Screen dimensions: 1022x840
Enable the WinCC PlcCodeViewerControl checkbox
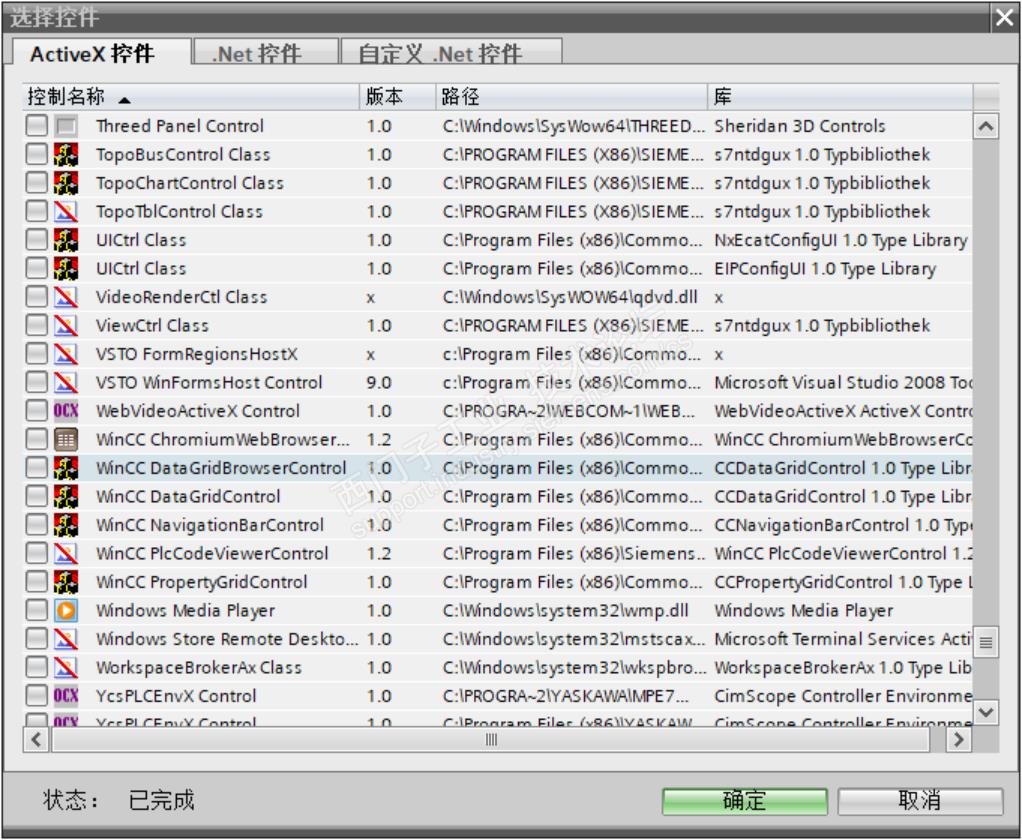[36, 554]
